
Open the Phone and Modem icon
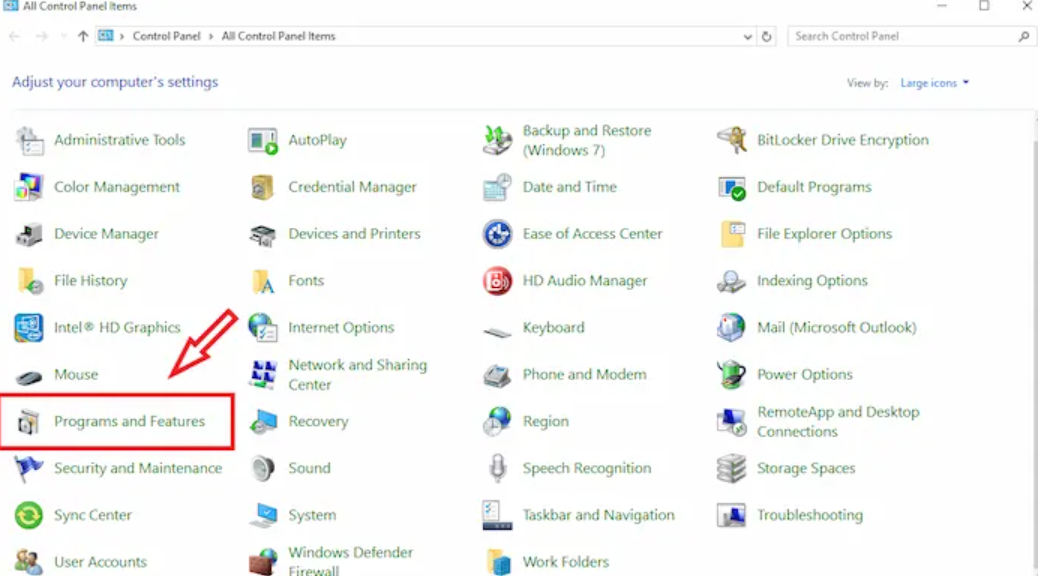(497, 375)
